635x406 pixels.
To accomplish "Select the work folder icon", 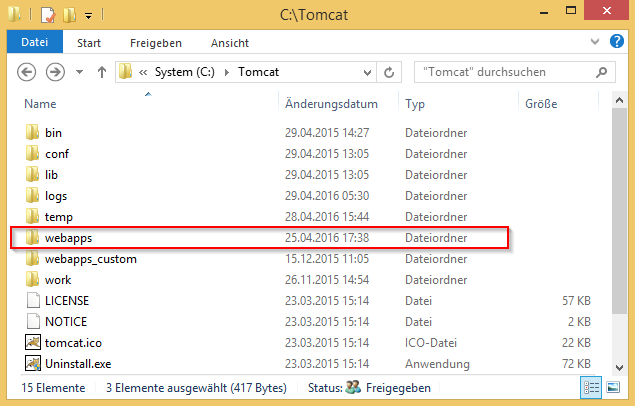I will coord(32,280).
